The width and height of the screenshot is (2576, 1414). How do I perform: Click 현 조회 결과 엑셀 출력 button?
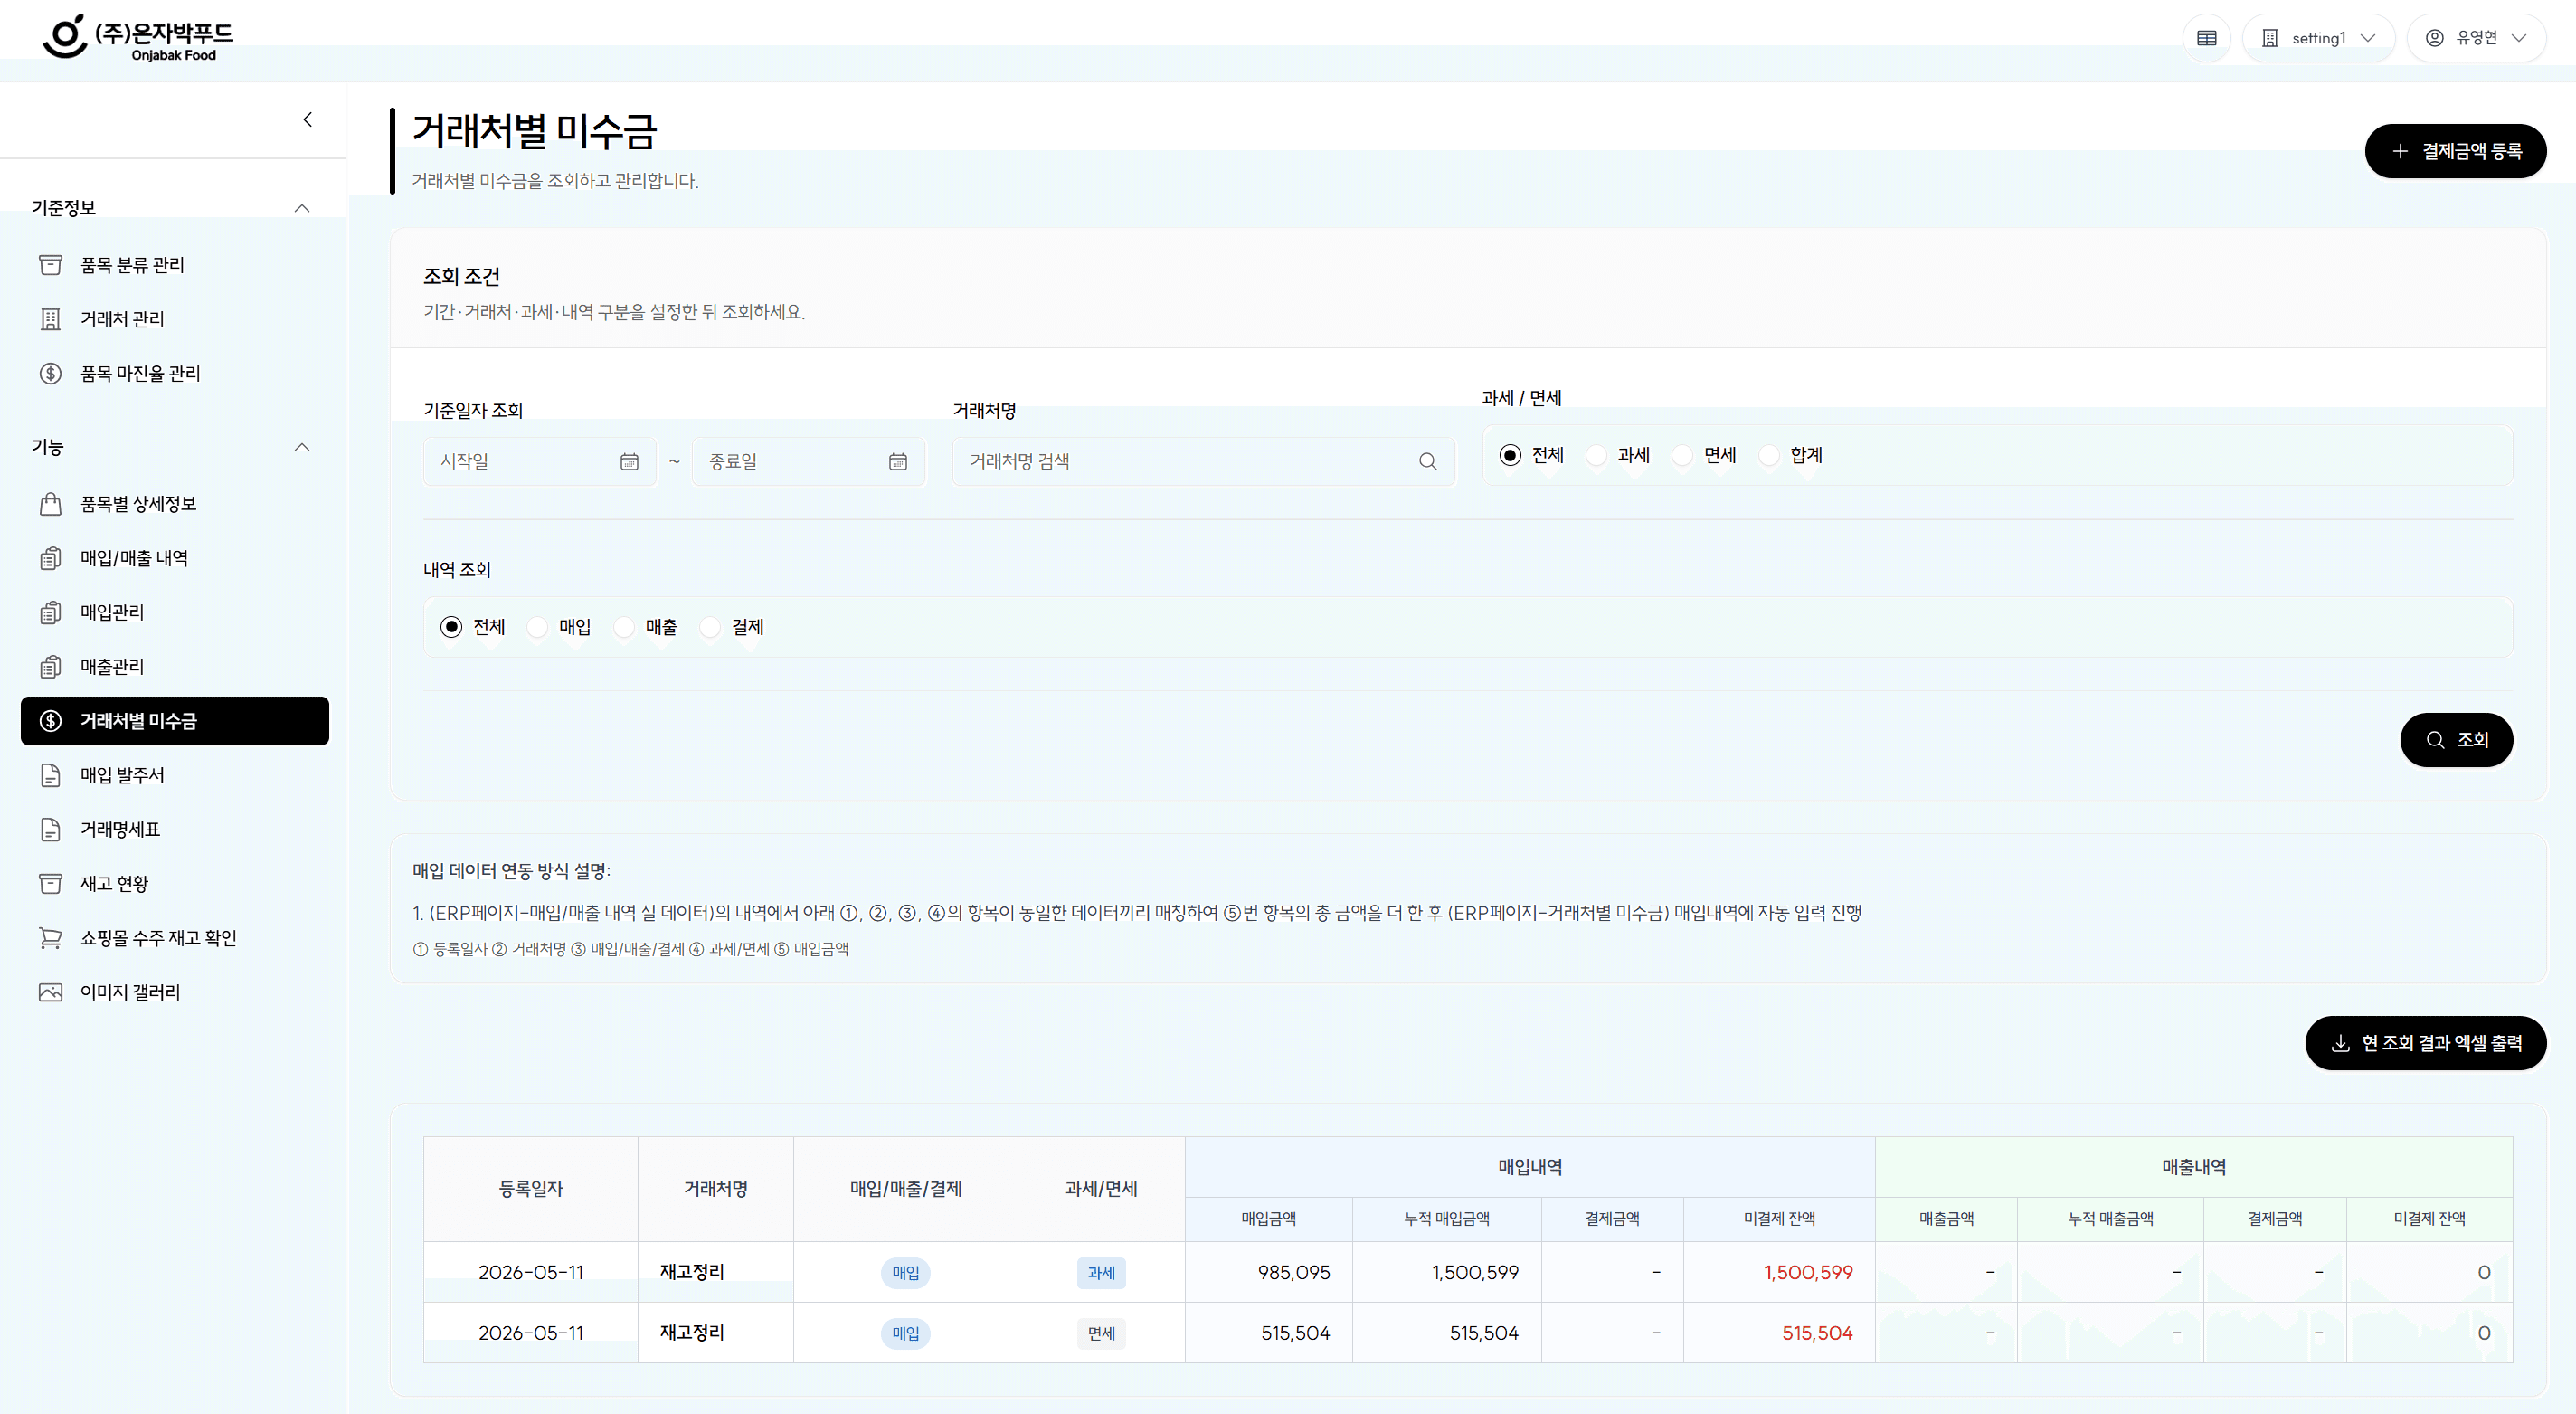tap(2425, 1043)
